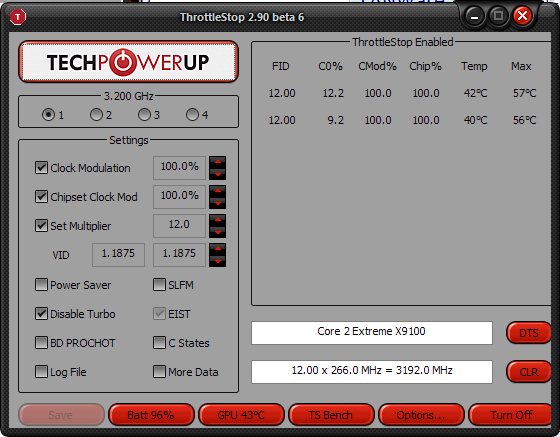
Task: Click the DTS button
Action: tap(529, 333)
